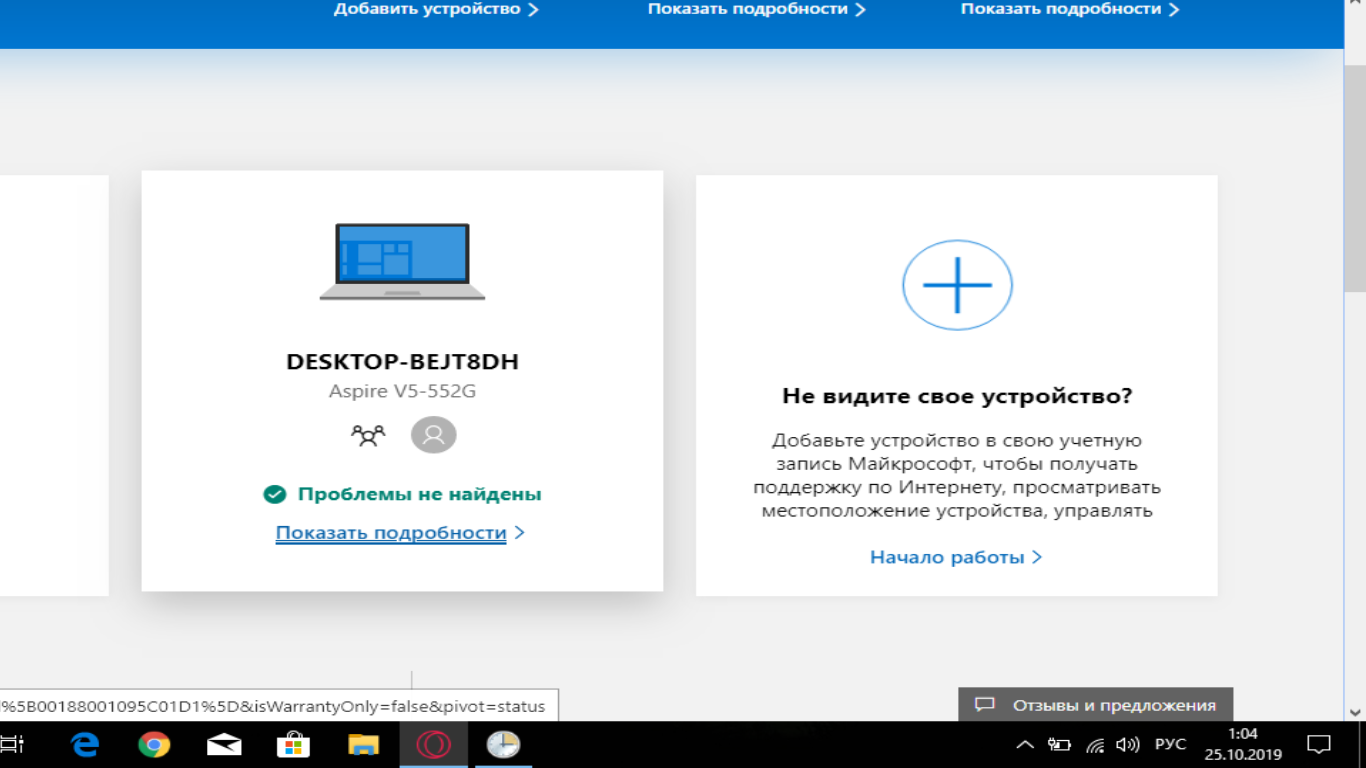Show hidden tray icons with the up chevron
The image size is (1366, 768).
tap(1025, 745)
